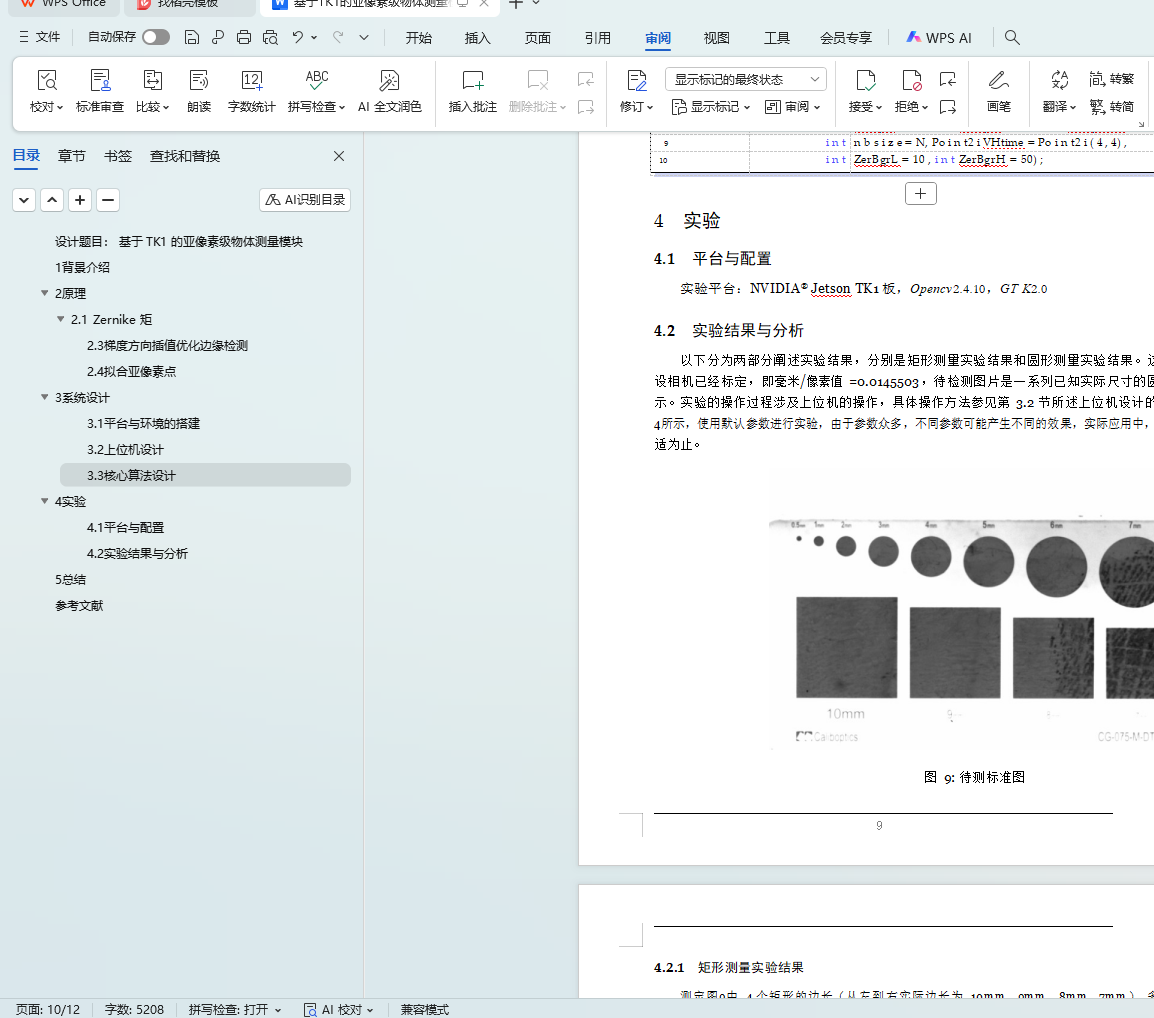
Task: Click the 插入批注 insert comment icon
Action: click(472, 81)
